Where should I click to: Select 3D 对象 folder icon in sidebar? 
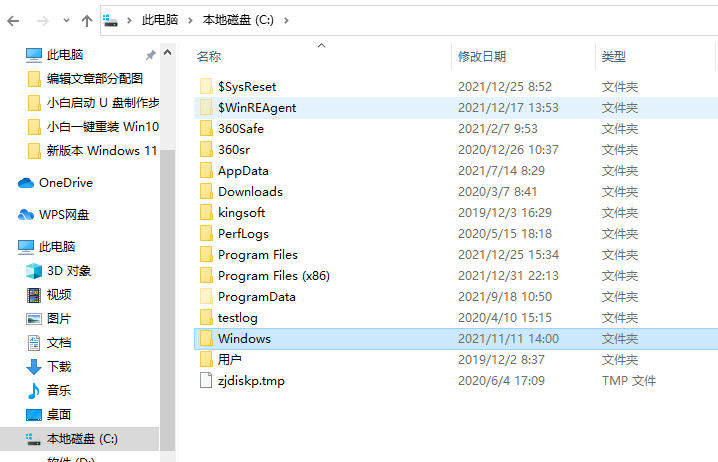[34, 270]
